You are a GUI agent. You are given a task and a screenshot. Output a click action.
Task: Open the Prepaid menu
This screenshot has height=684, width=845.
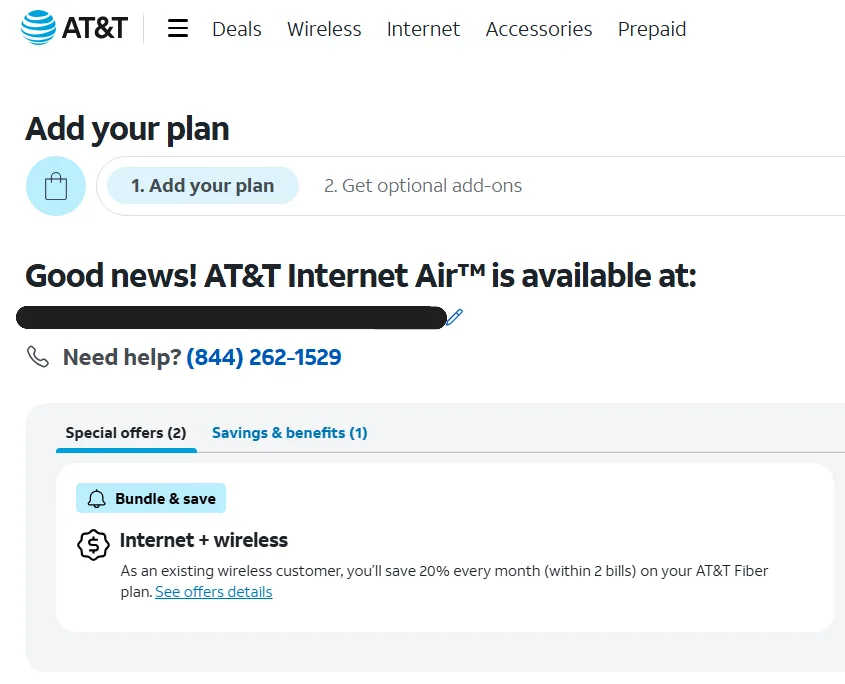(652, 30)
